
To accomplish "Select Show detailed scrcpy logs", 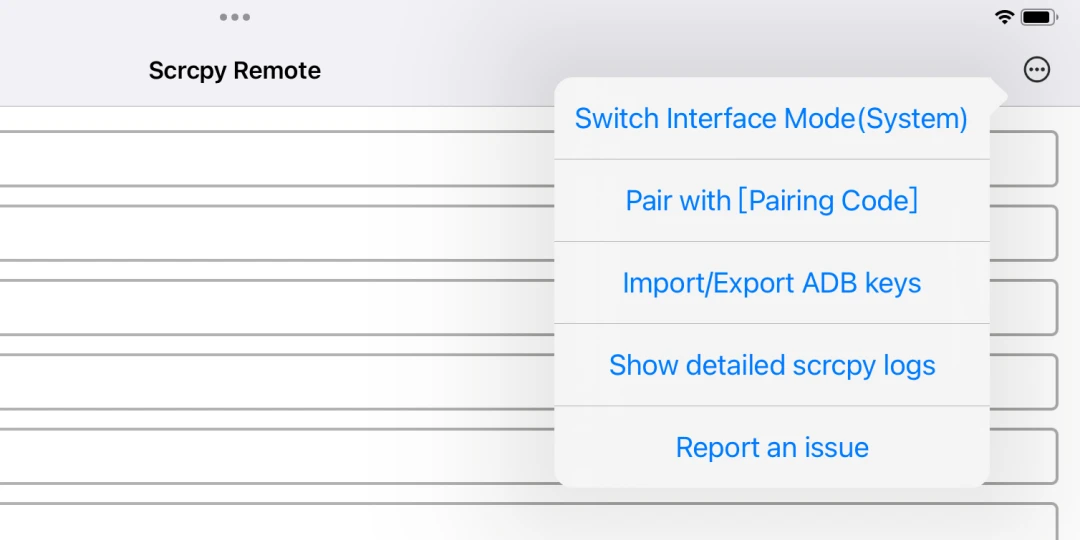I will (x=771, y=365).
